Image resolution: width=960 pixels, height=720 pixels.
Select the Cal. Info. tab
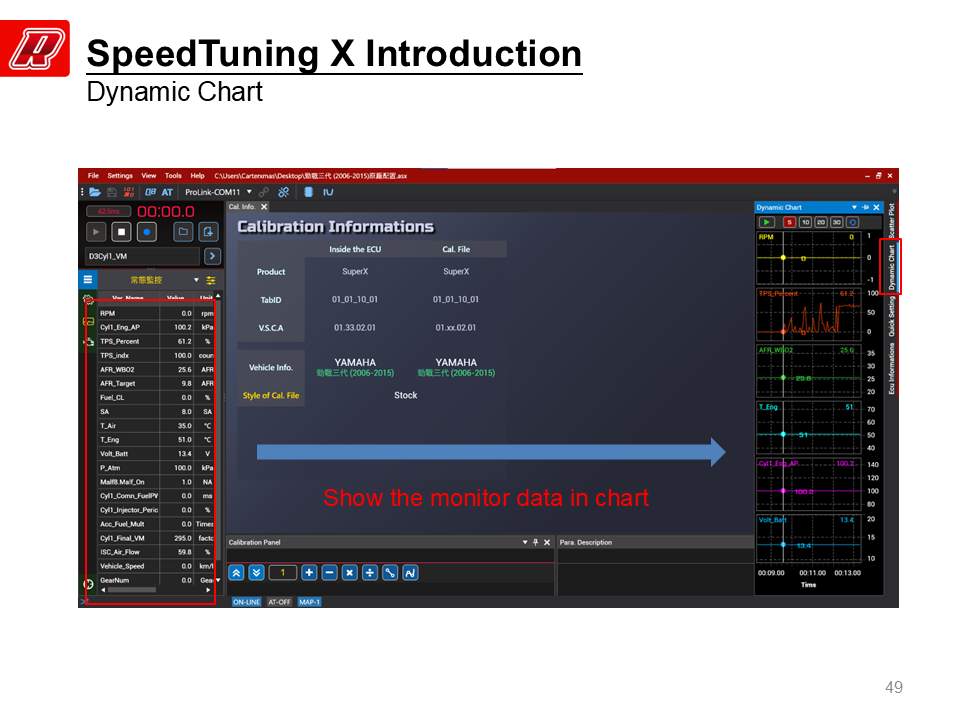pos(242,207)
